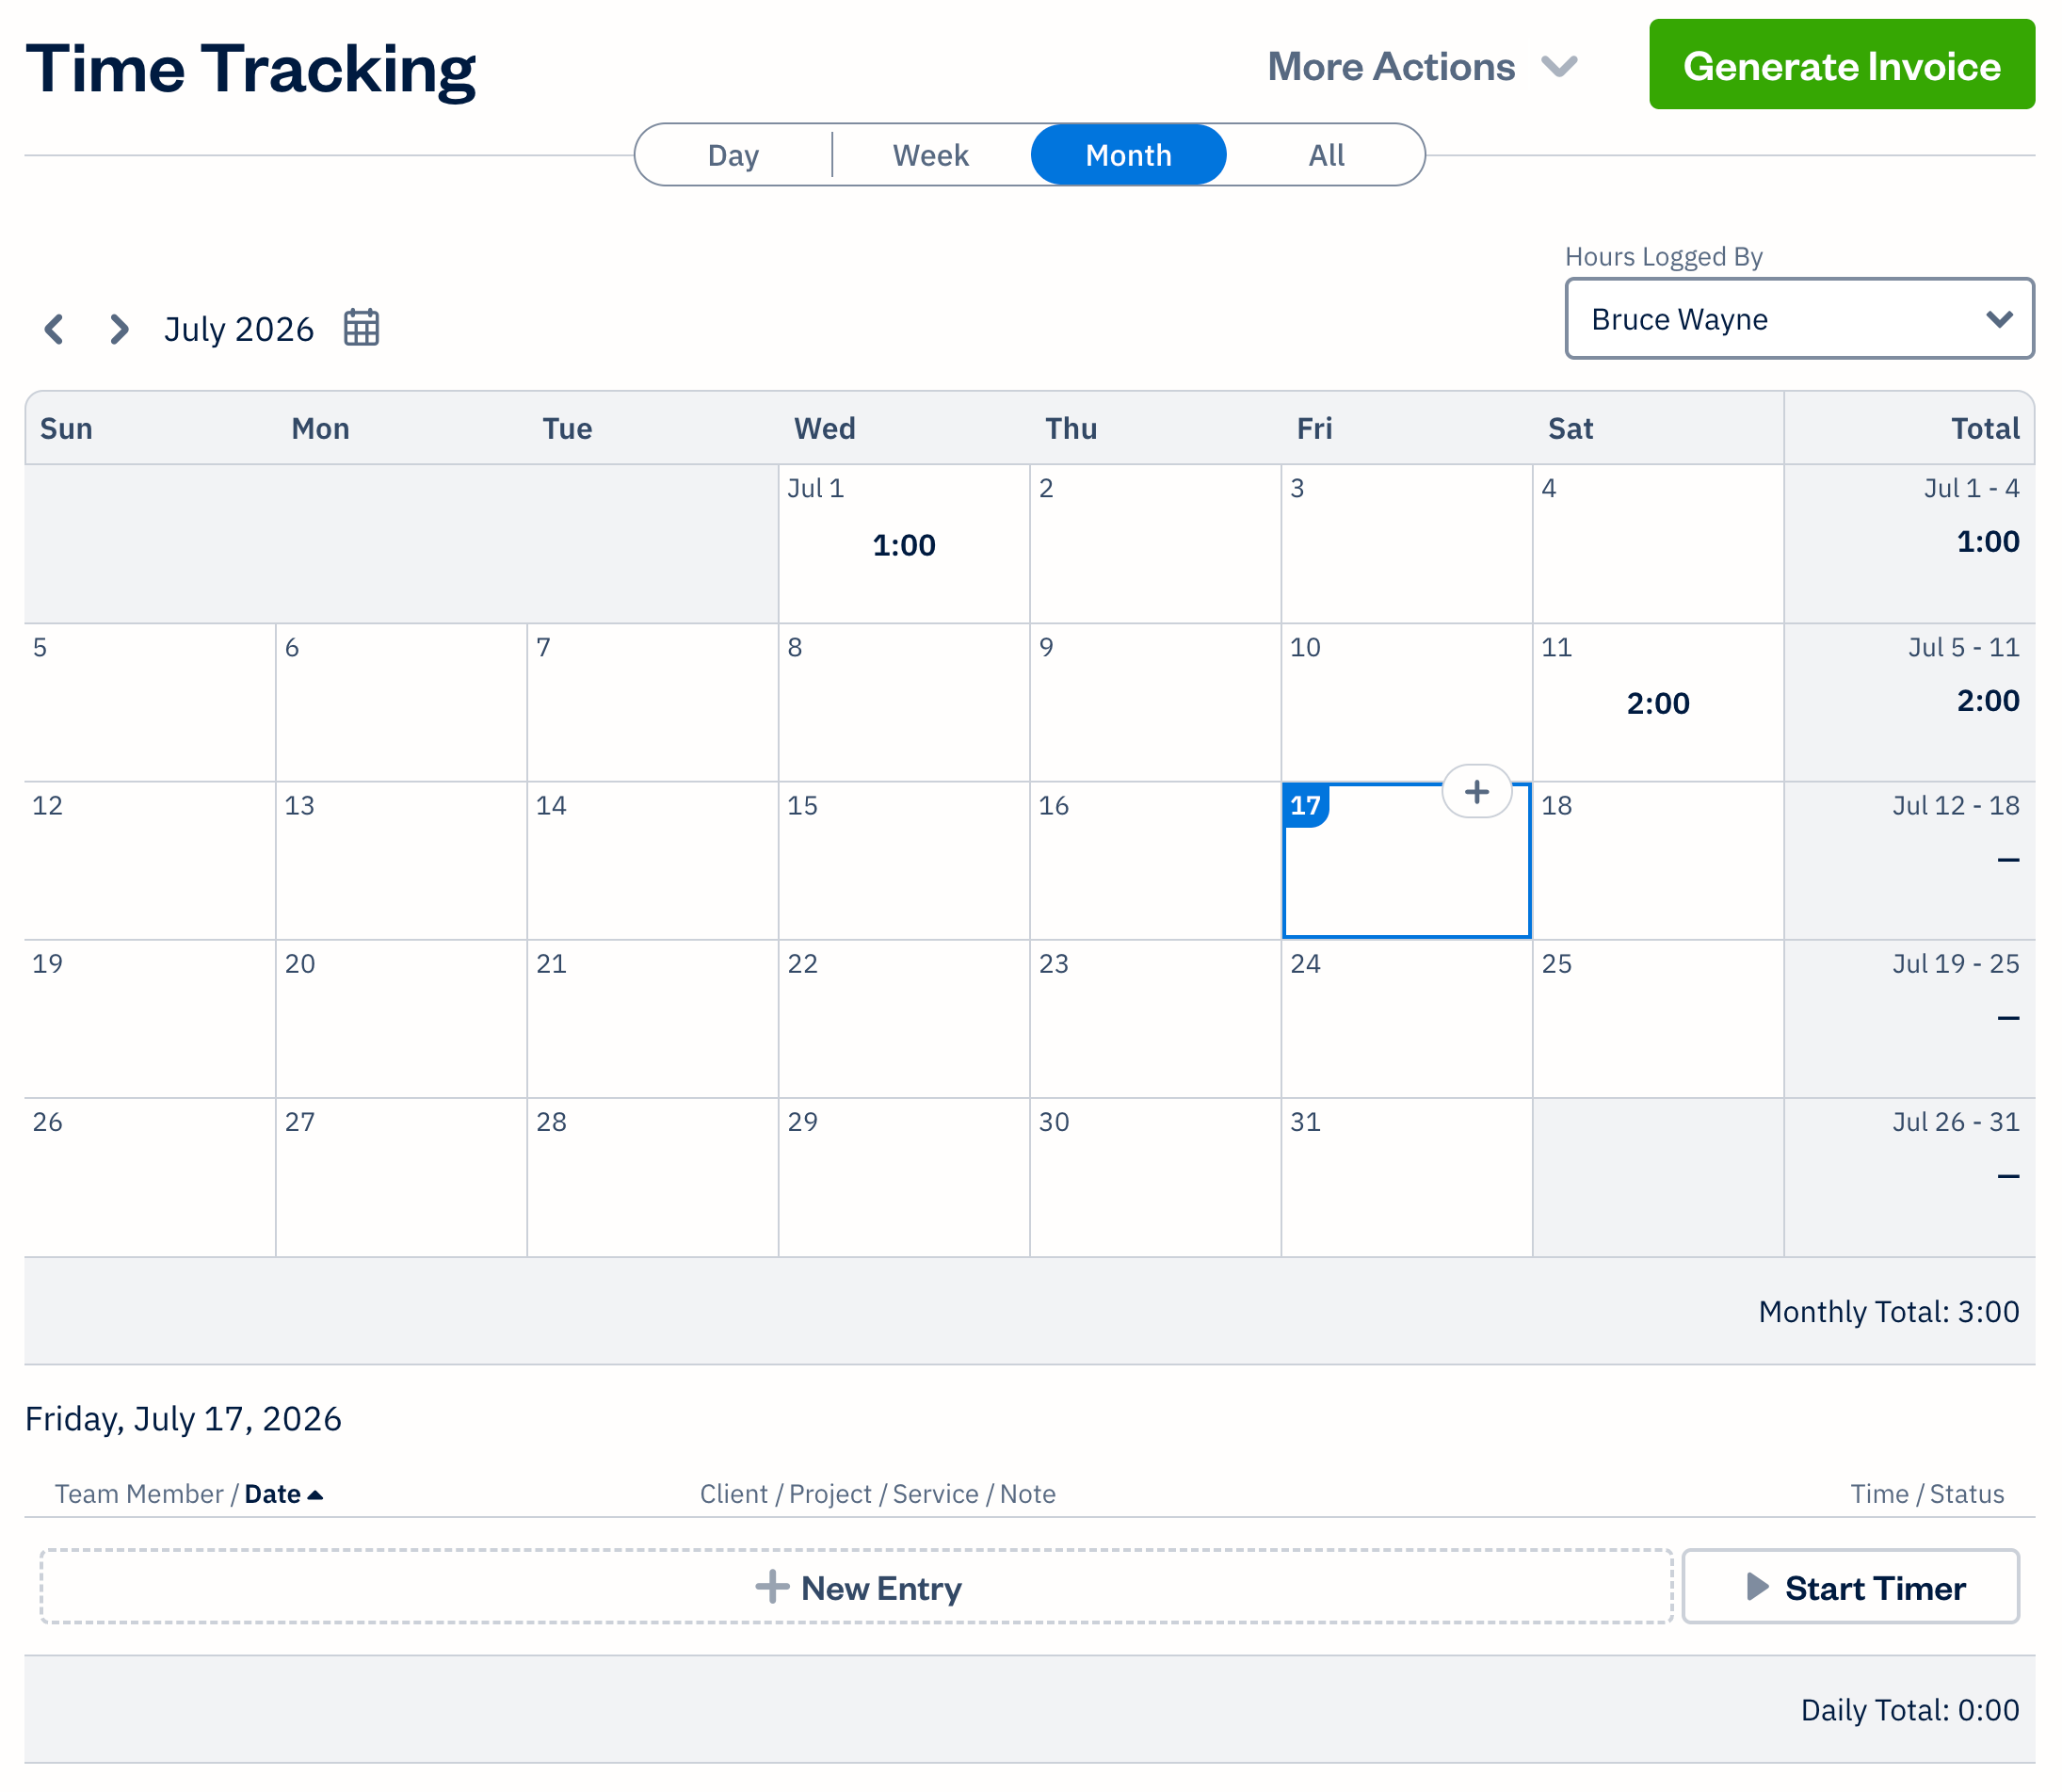
Task: Select day 30 in the calendar
Action: (x=1156, y=1178)
